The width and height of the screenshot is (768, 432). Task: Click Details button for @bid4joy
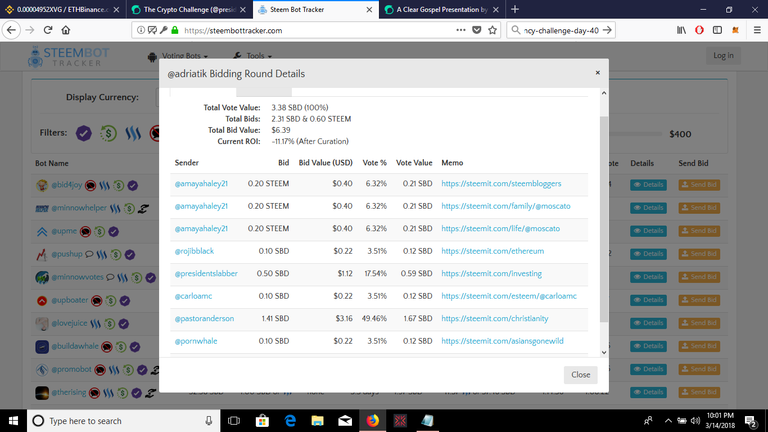[648, 185]
